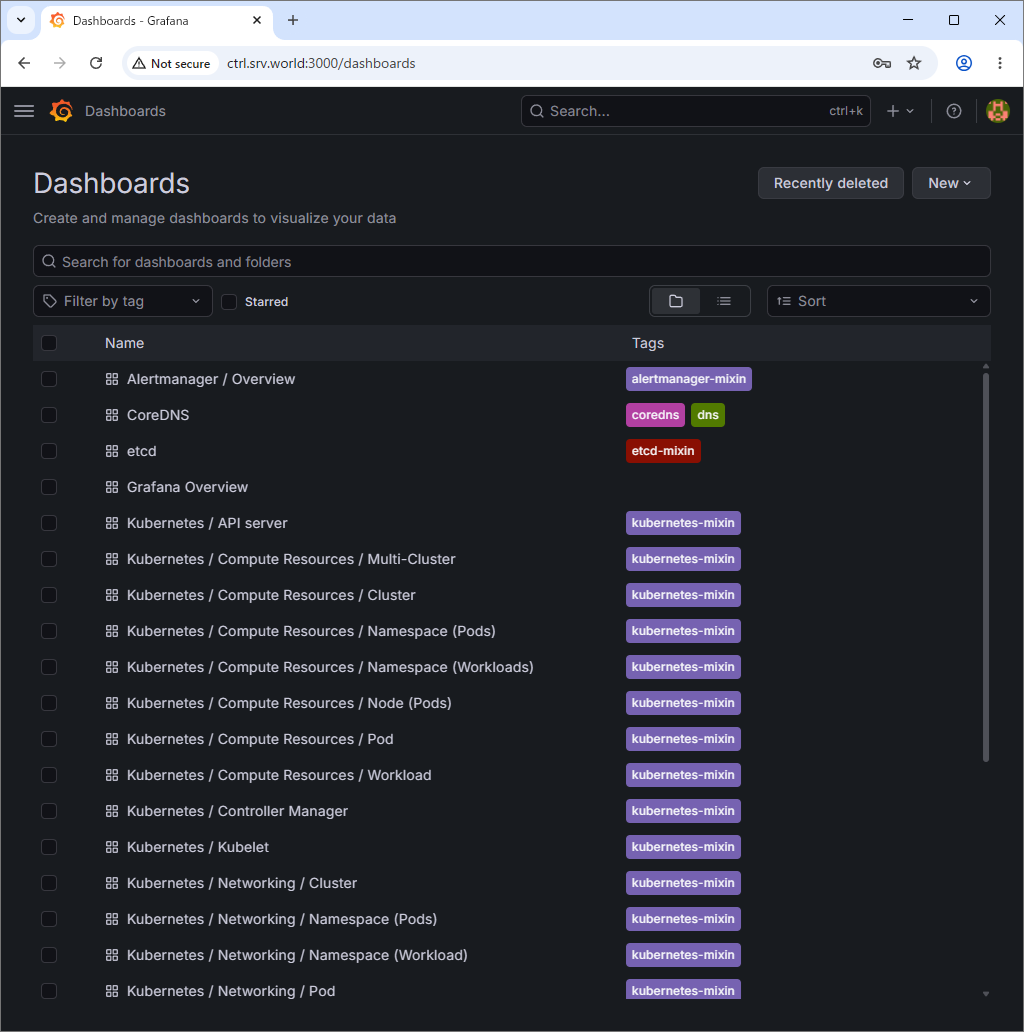This screenshot has width=1024, height=1032.
Task: Bookmark page using the star icon
Action: coord(914,63)
